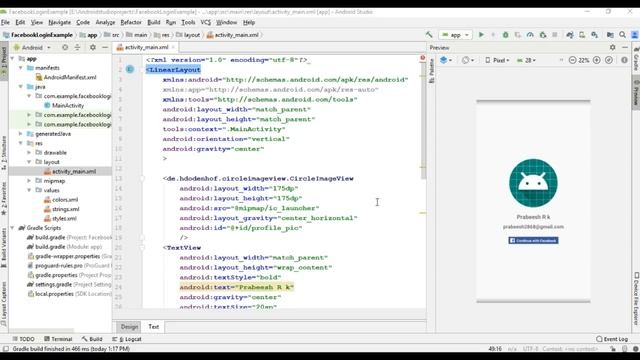This screenshot has width=640, height=360.
Task: Open the Logcat tool window
Action: tap(127, 339)
